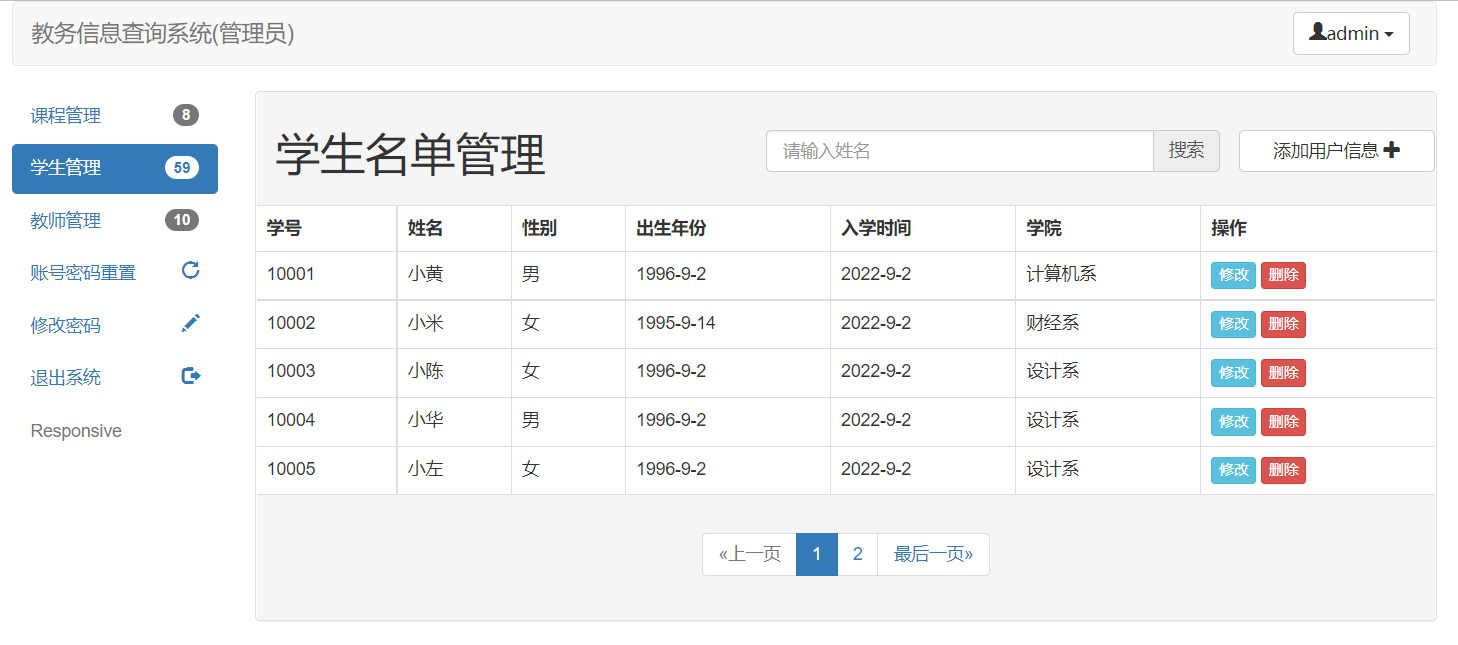Click the 请输入姓名 search input field
The width and height of the screenshot is (1458, 645).
click(960, 151)
